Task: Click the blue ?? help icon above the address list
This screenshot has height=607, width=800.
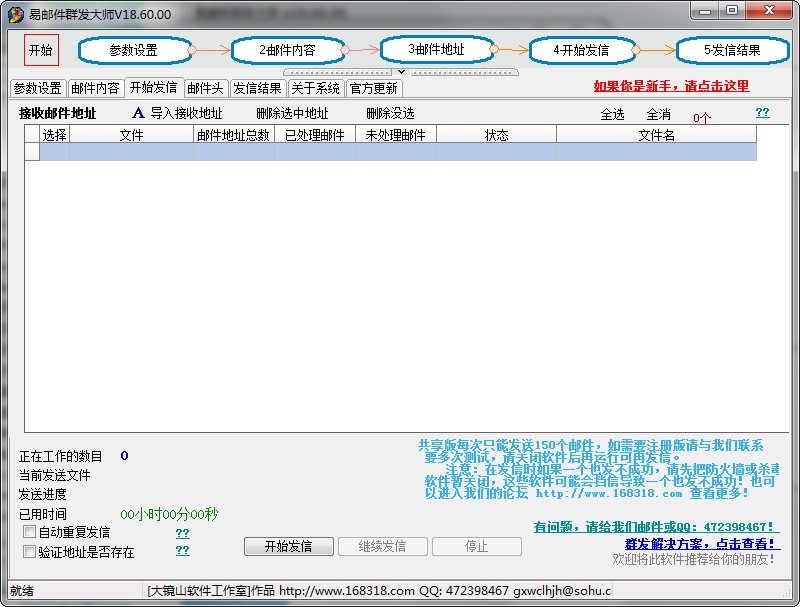Action: tap(762, 112)
